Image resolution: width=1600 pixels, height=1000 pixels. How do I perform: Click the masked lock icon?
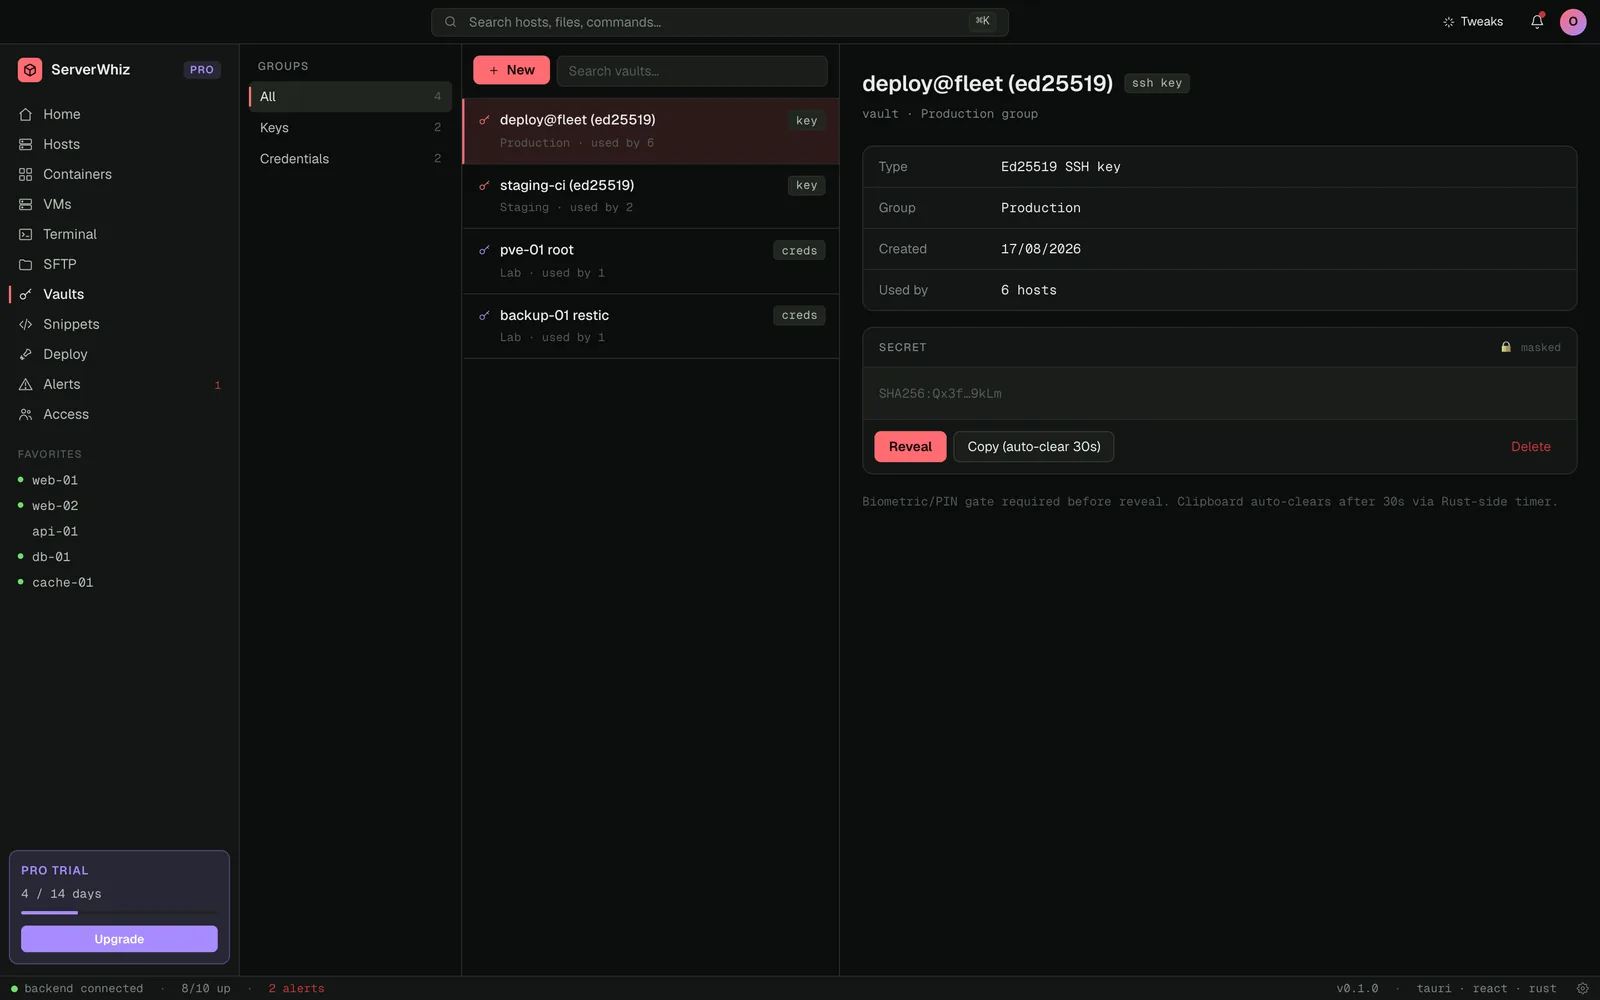(1506, 347)
